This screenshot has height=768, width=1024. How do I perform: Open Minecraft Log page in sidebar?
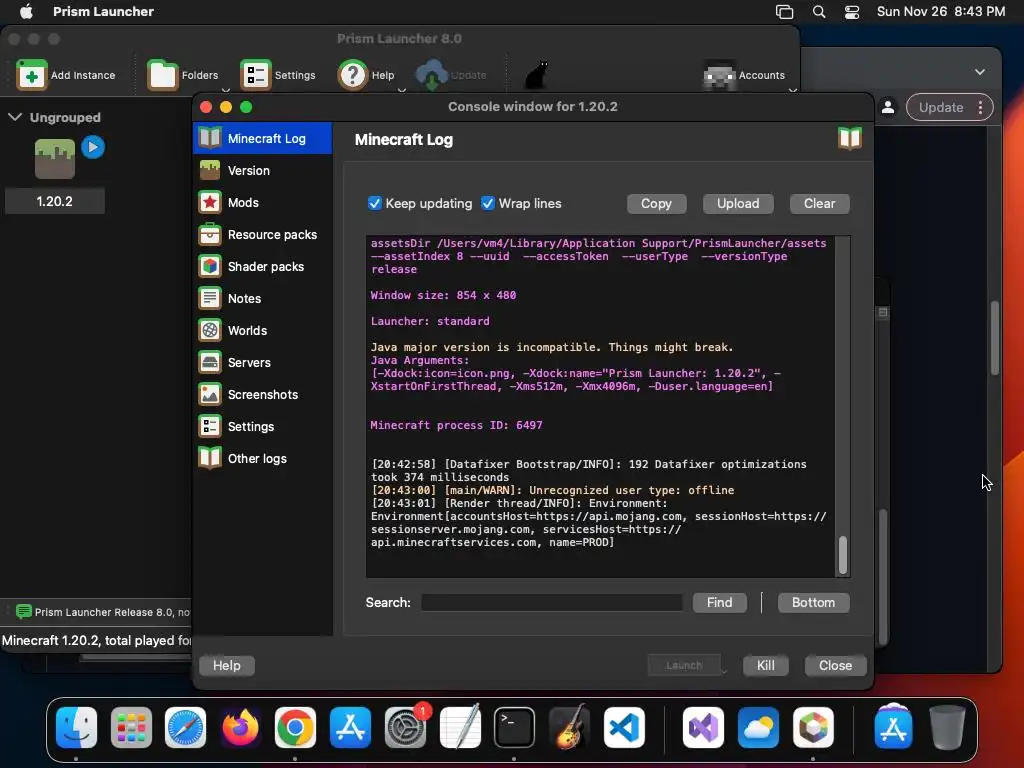pyautogui.click(x=263, y=138)
